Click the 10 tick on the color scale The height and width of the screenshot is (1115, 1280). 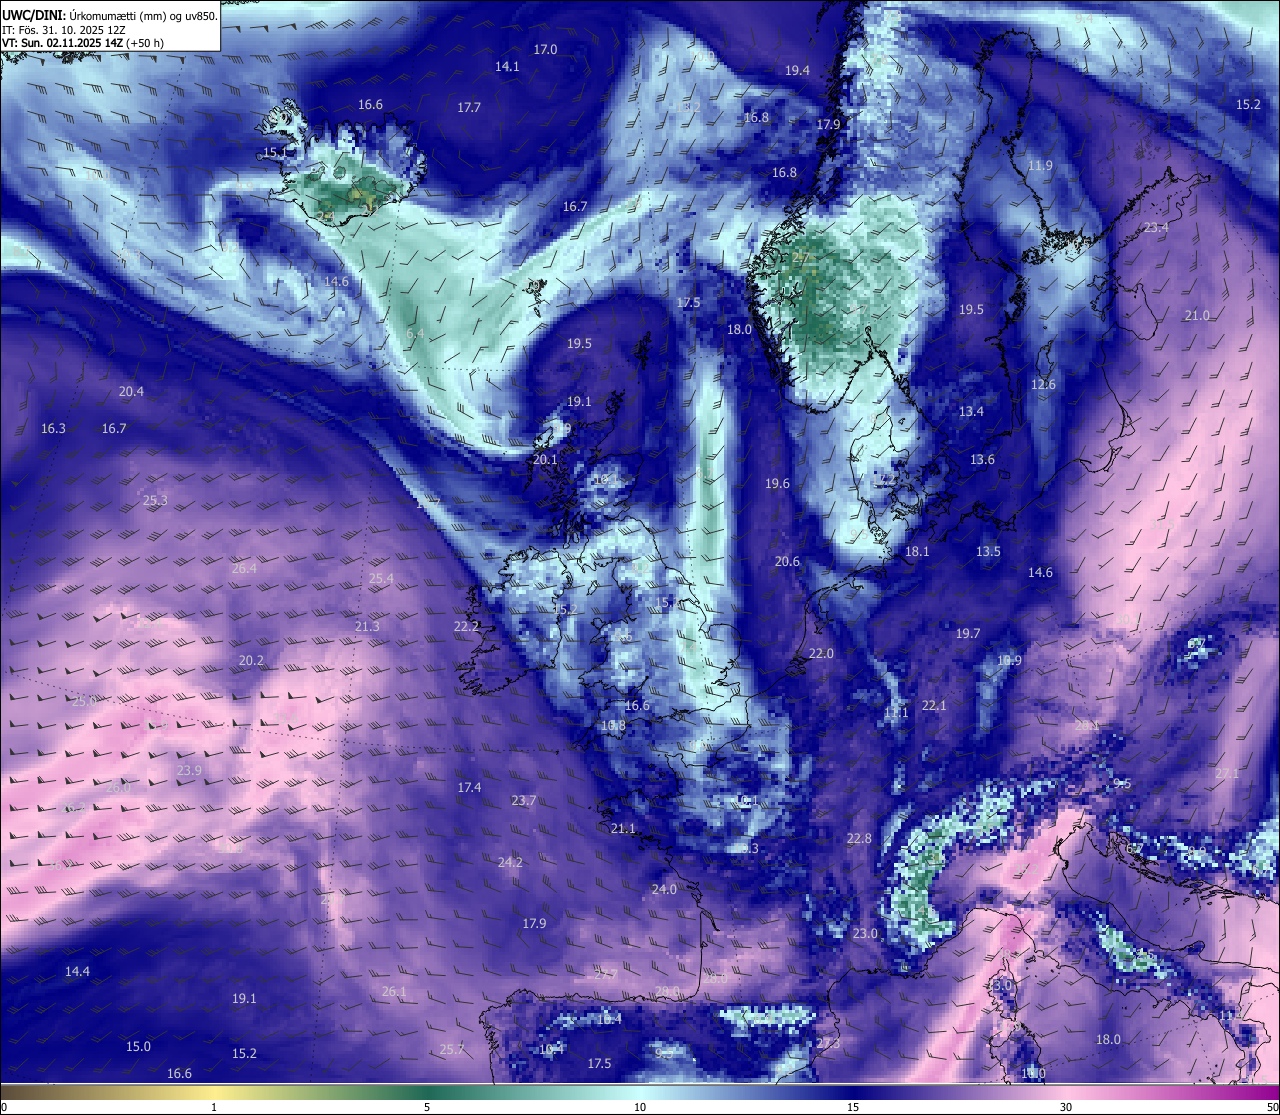(x=640, y=1106)
